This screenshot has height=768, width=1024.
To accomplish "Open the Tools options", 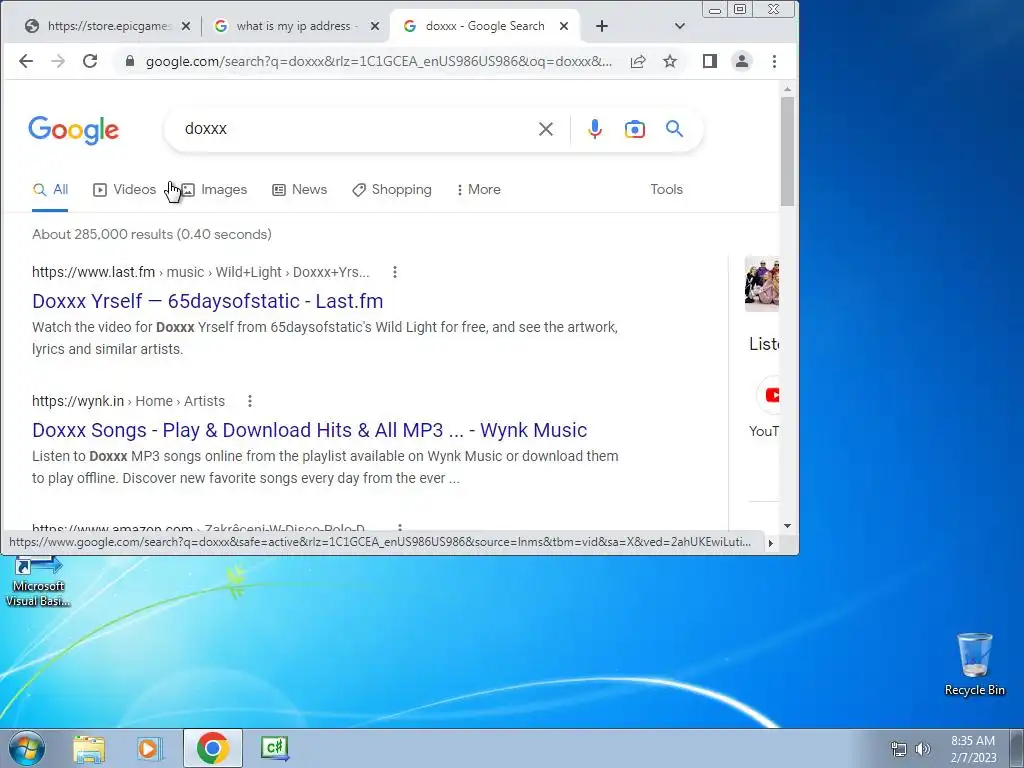I will click(x=666, y=189).
